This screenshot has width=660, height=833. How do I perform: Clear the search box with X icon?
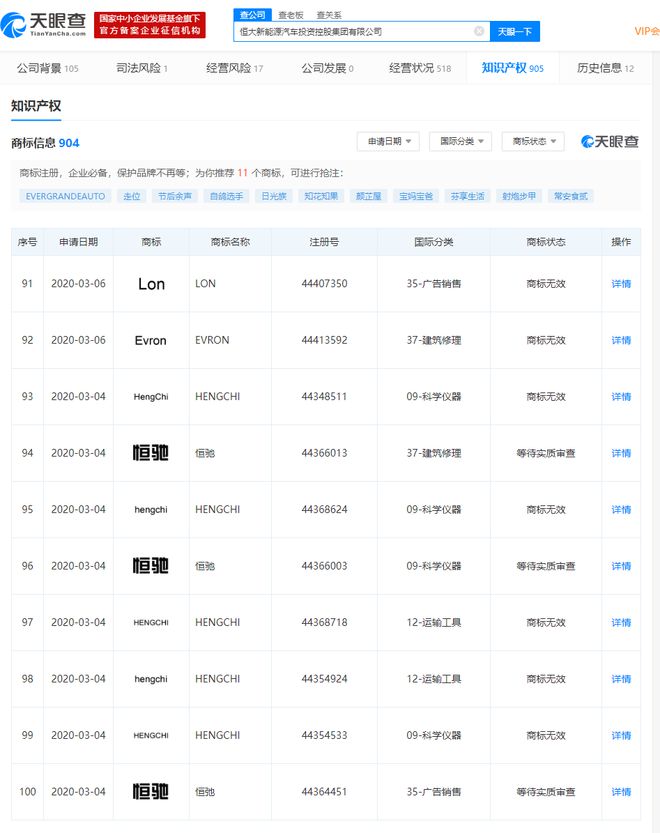coord(479,32)
